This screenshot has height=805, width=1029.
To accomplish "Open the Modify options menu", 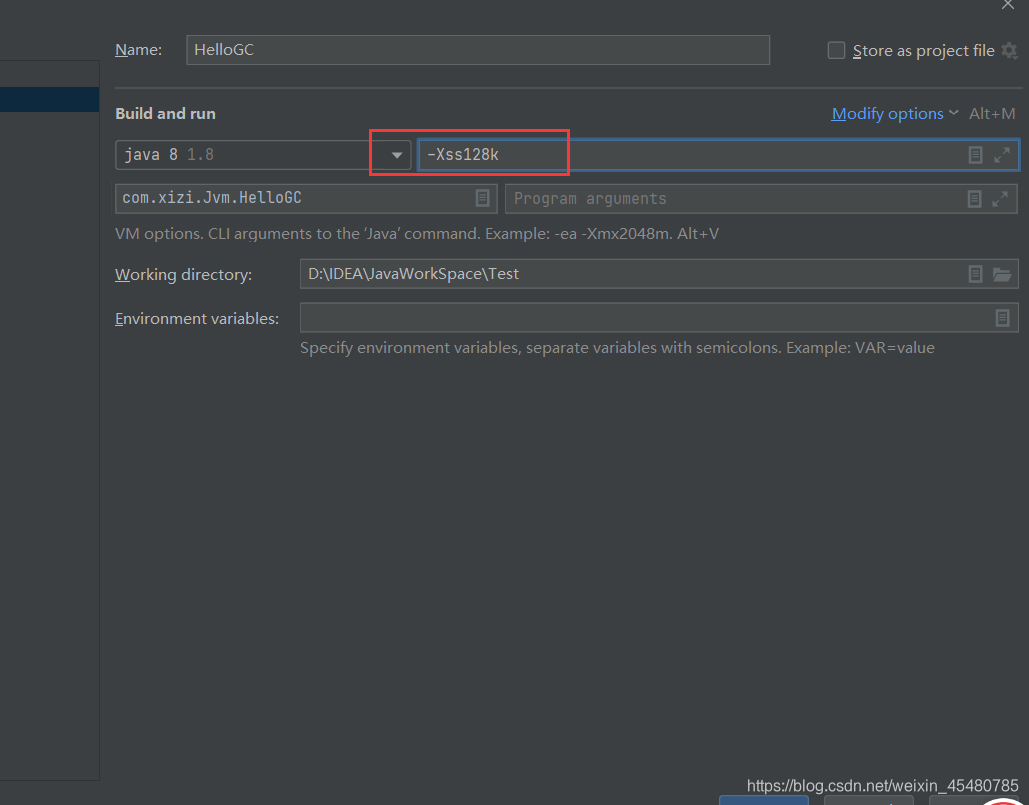I will pyautogui.click(x=894, y=114).
